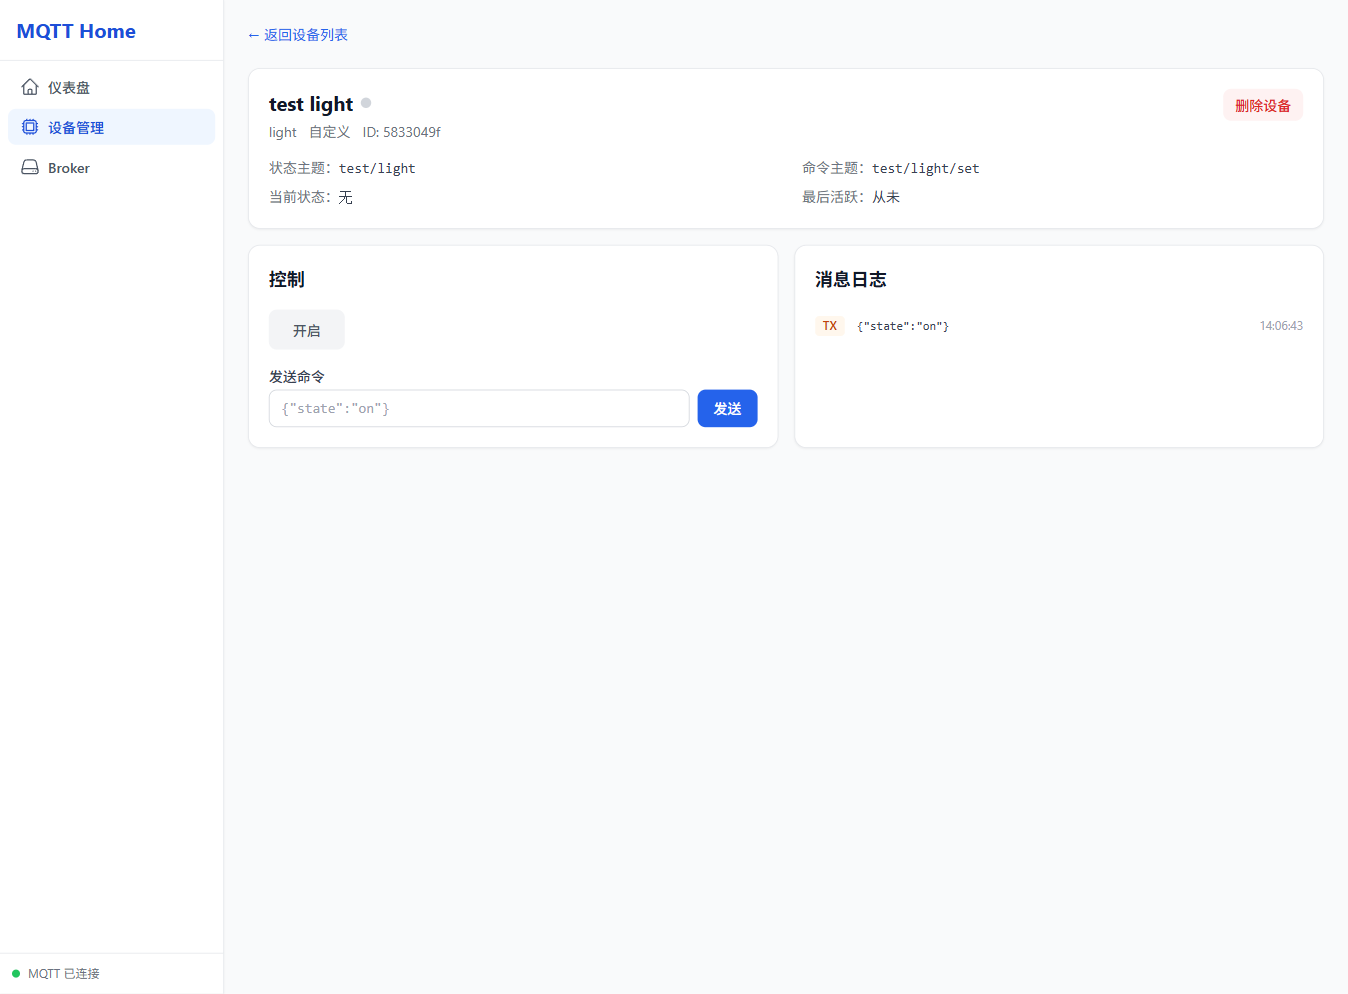Click the MQTT 已连接 status text

point(64,974)
